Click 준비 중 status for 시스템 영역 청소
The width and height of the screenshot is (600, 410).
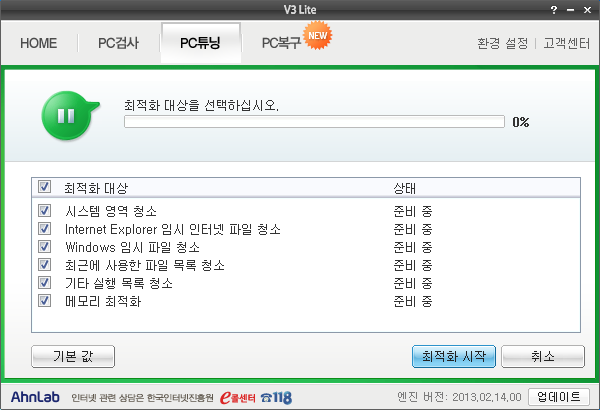pos(413,211)
